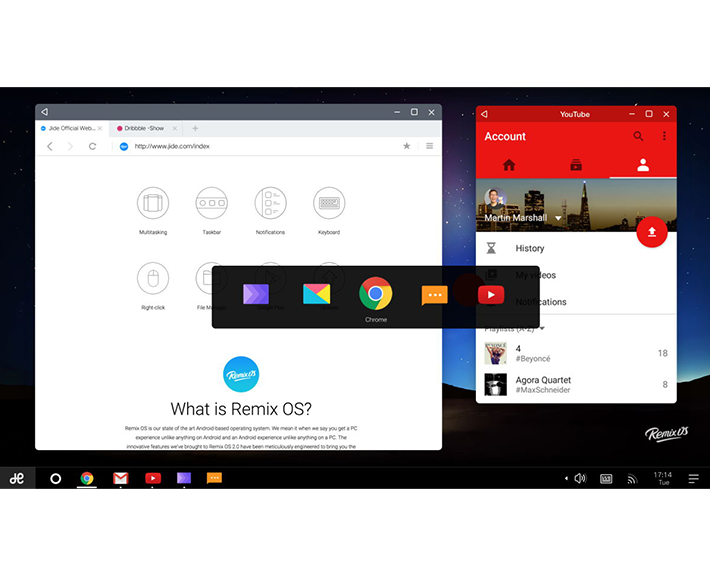The image size is (710, 575).
Task: Open the Keyboard feature icon
Action: point(329,203)
